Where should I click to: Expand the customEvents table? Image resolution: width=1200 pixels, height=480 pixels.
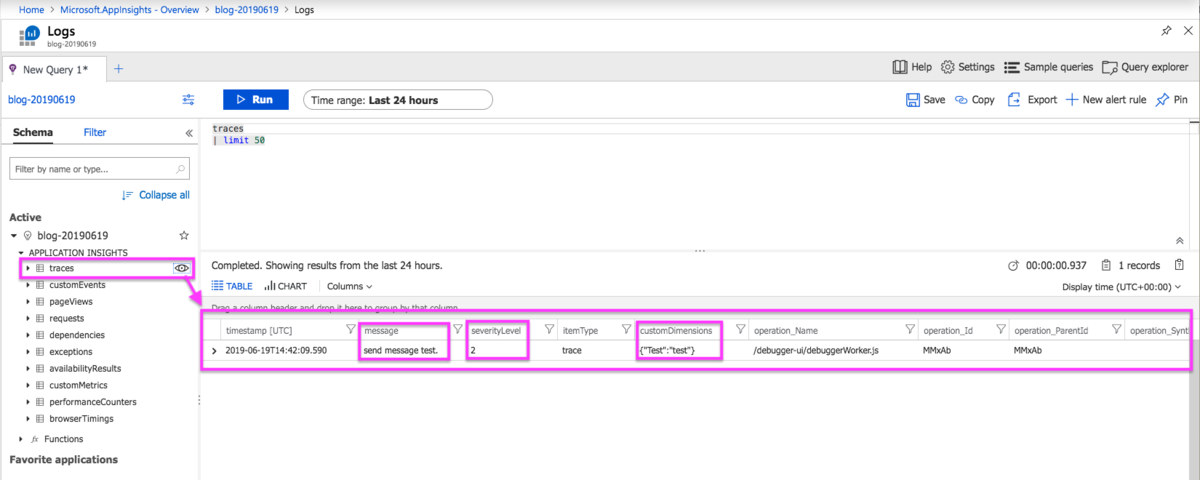(28, 285)
